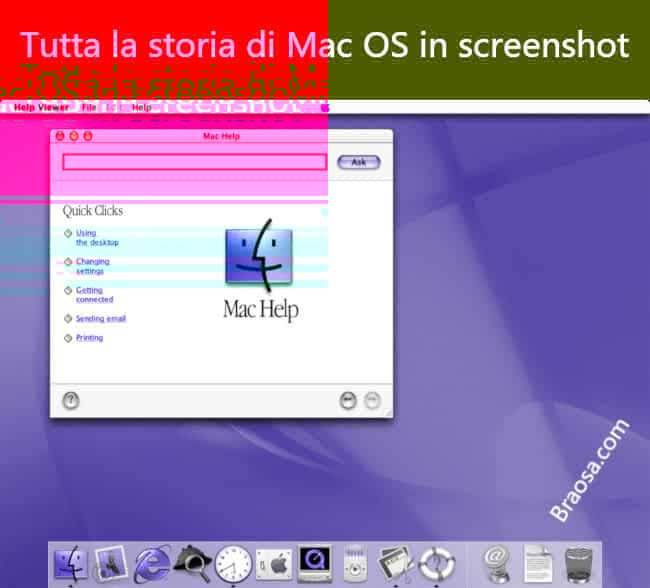
Task: Click the question mark help center button
Action: point(71,400)
